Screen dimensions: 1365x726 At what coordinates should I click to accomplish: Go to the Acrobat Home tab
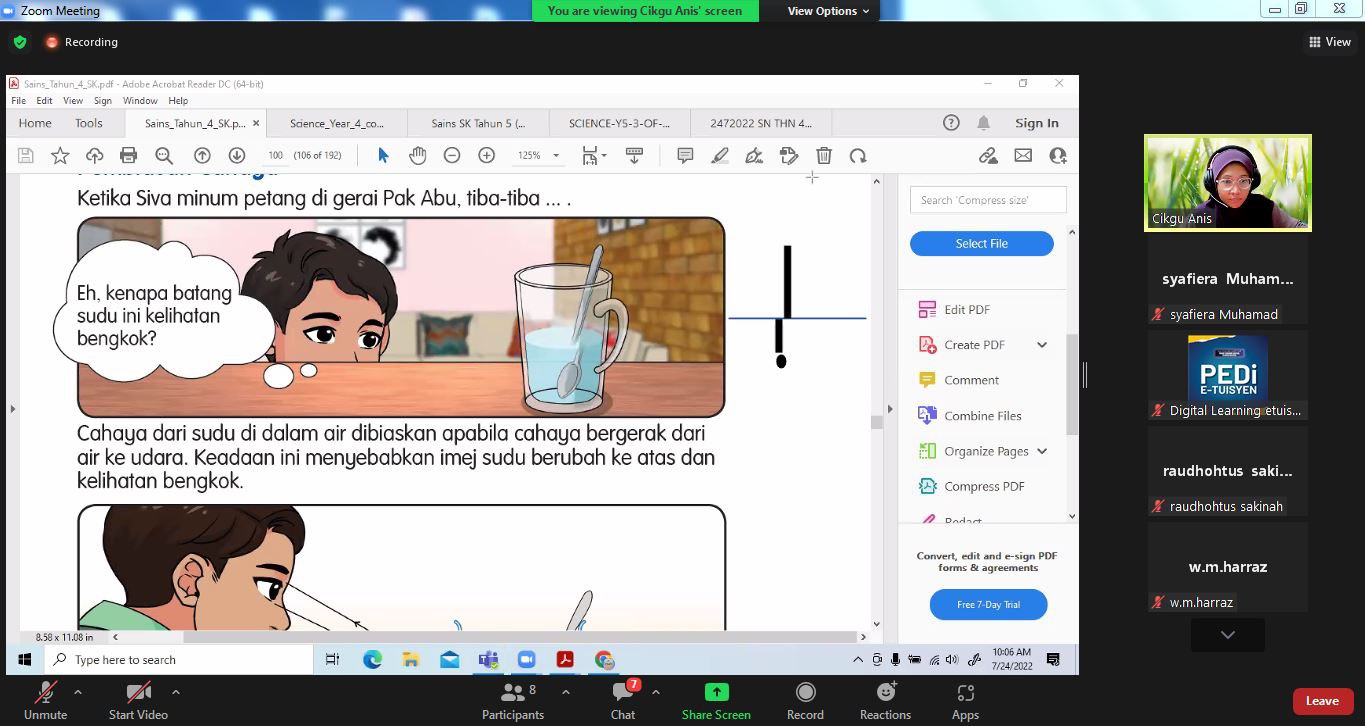(x=35, y=123)
